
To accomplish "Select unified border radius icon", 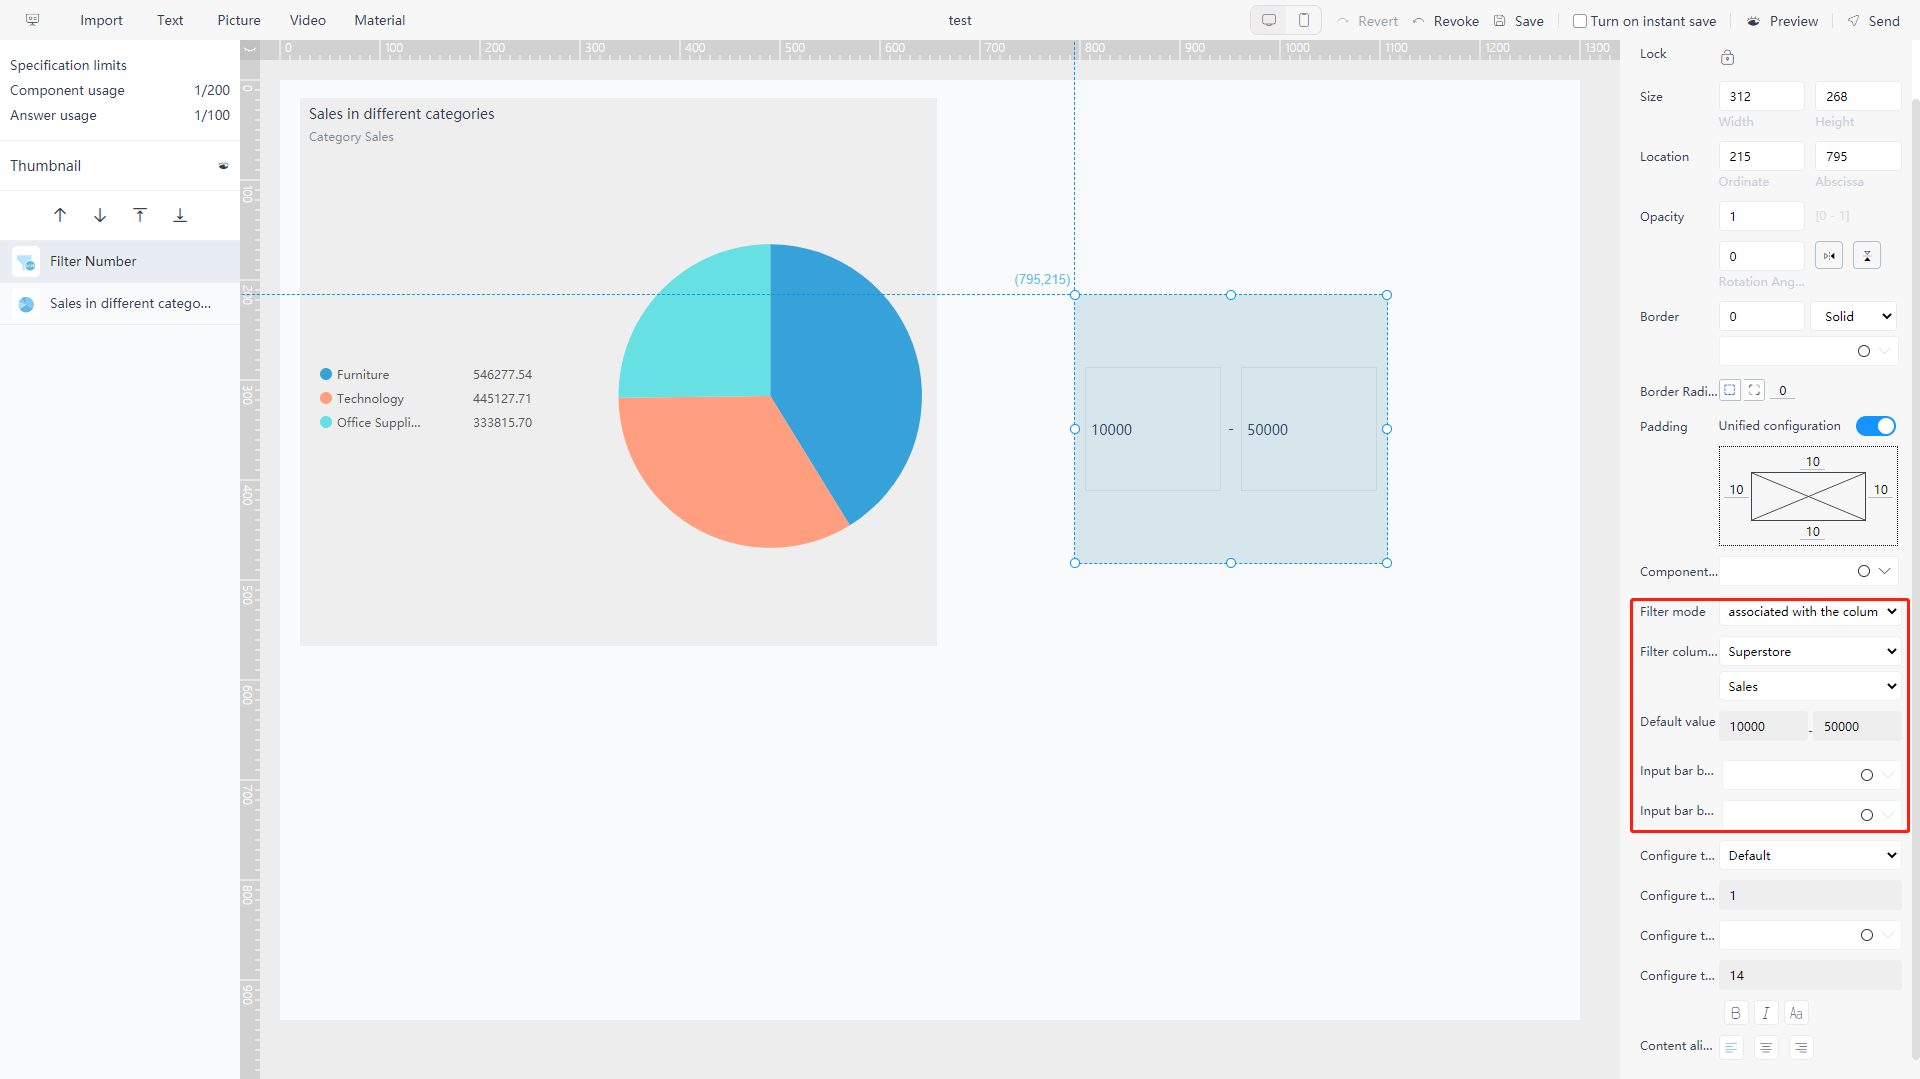I will point(1730,390).
